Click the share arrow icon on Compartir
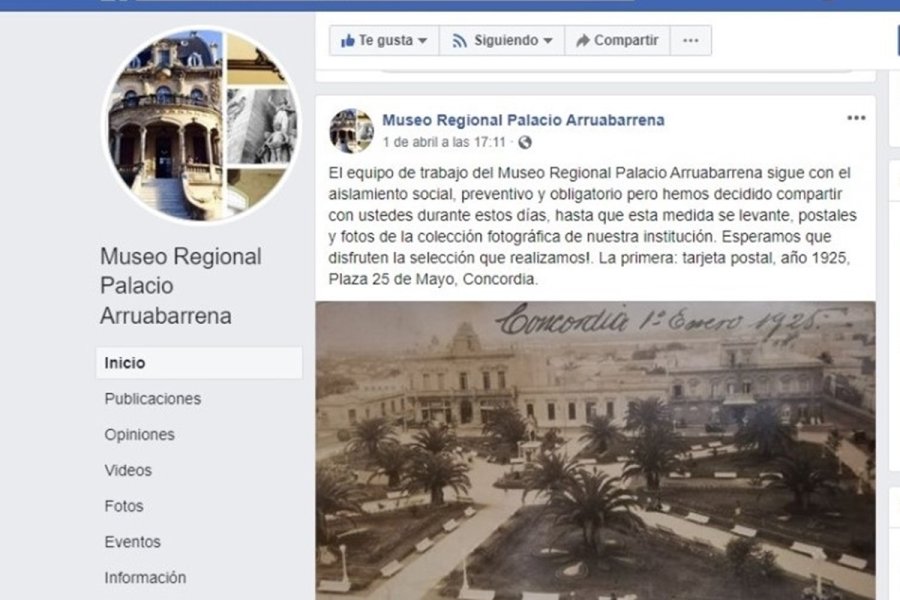This screenshot has height=600, width=900. click(x=583, y=40)
